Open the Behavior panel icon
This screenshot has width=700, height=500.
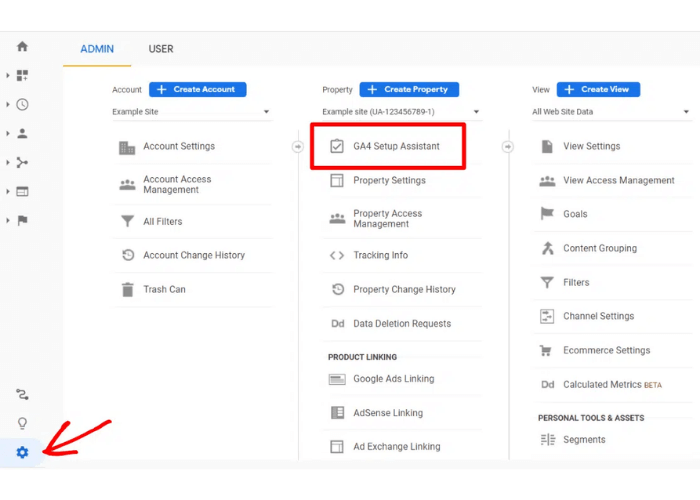[x=22, y=192]
